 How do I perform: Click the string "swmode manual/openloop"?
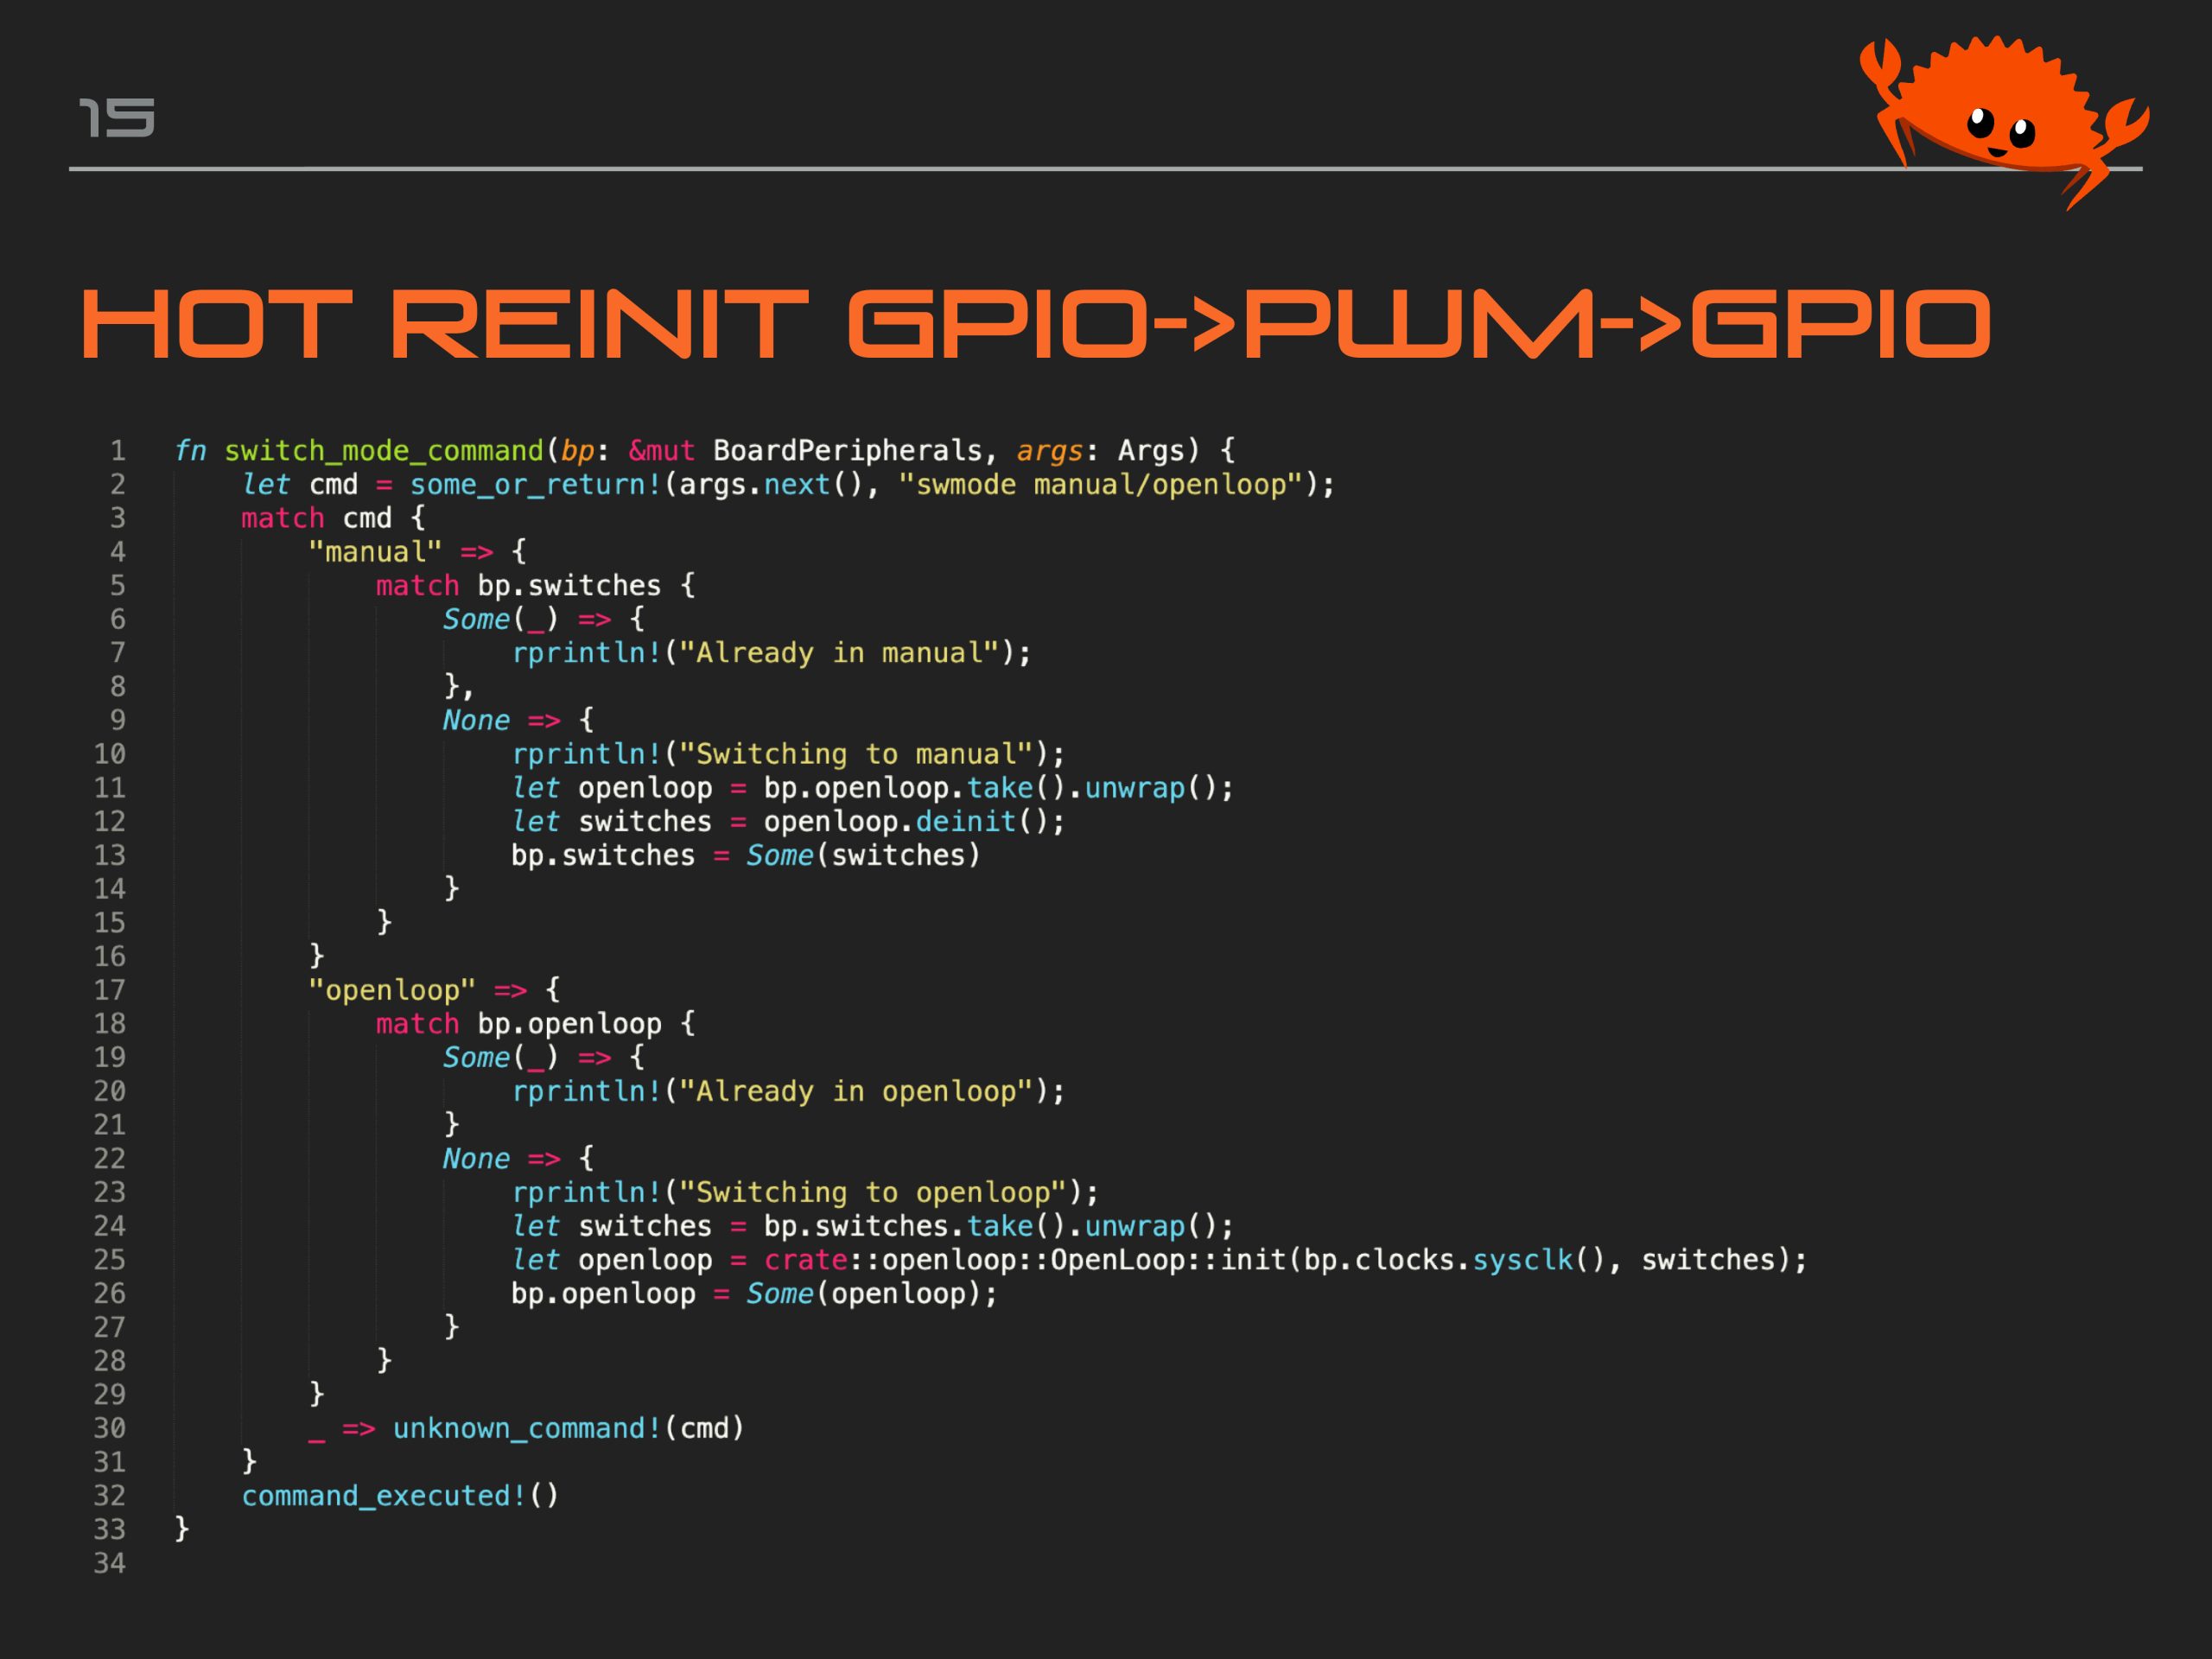pyautogui.click(x=1100, y=485)
